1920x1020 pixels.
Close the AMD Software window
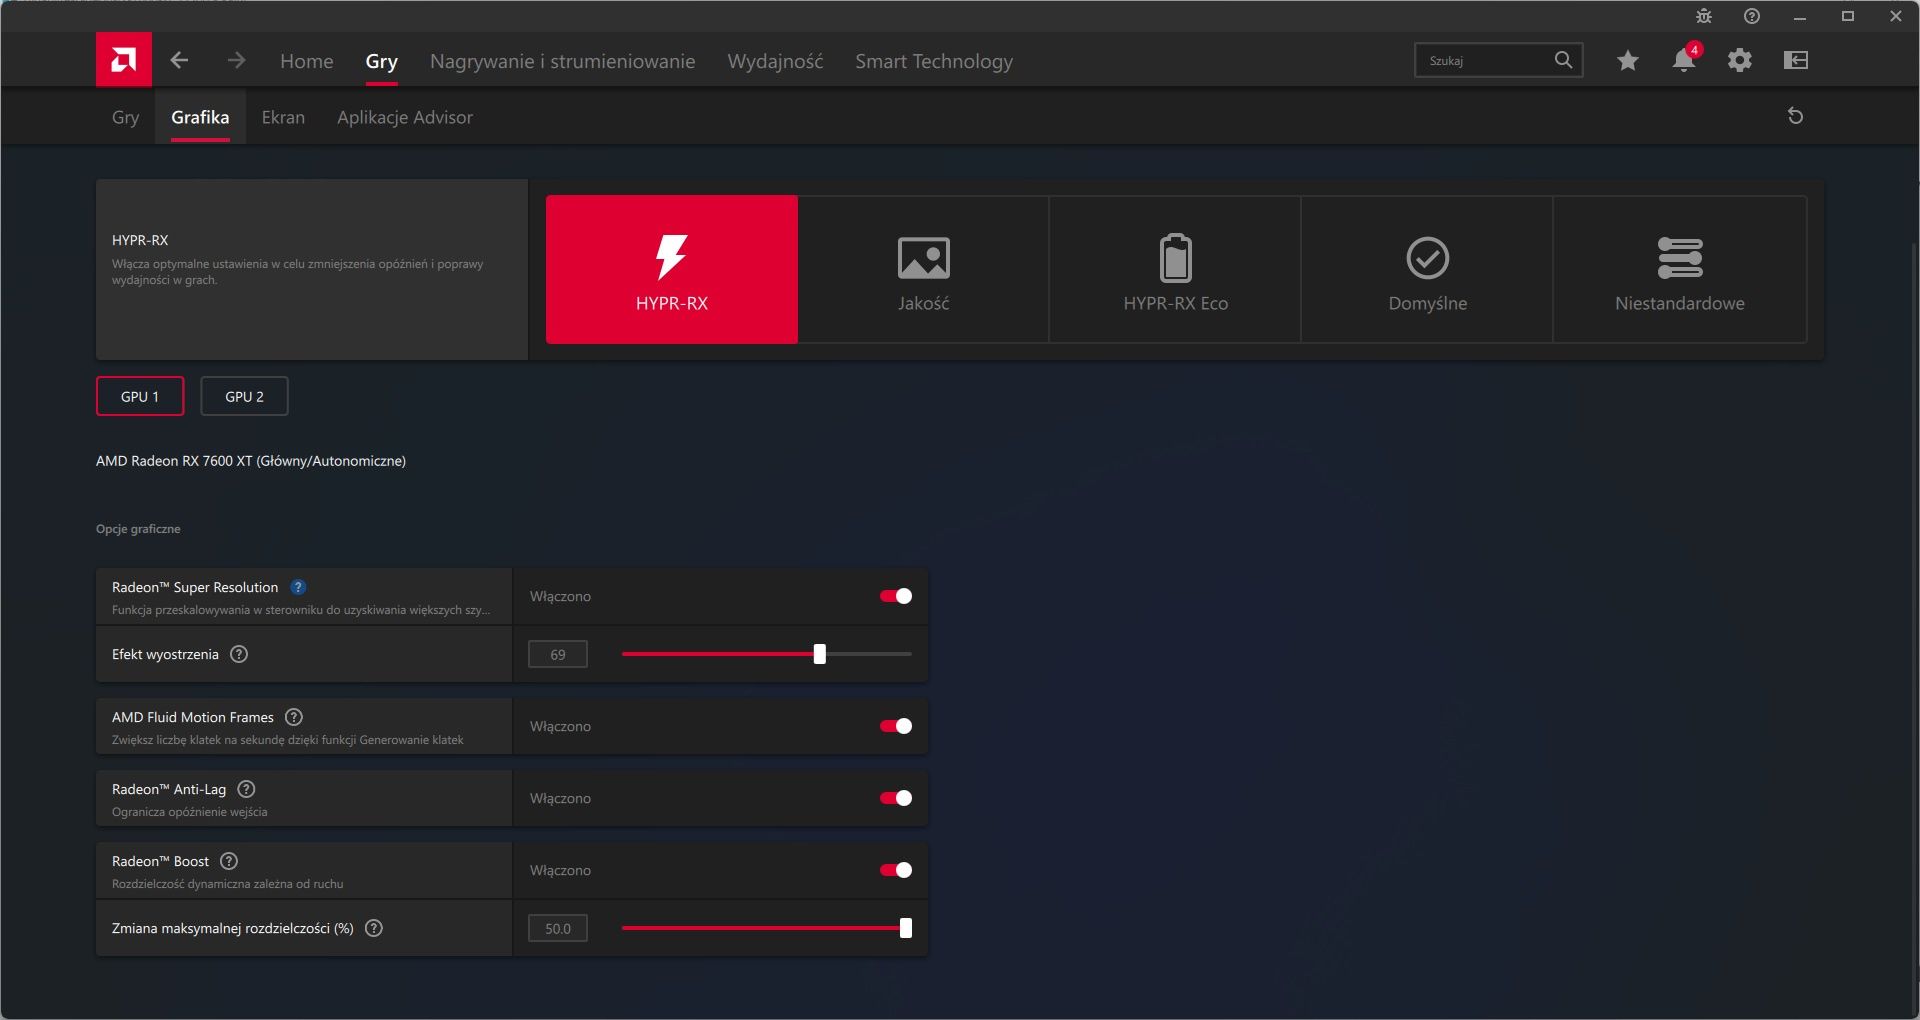tap(1896, 16)
